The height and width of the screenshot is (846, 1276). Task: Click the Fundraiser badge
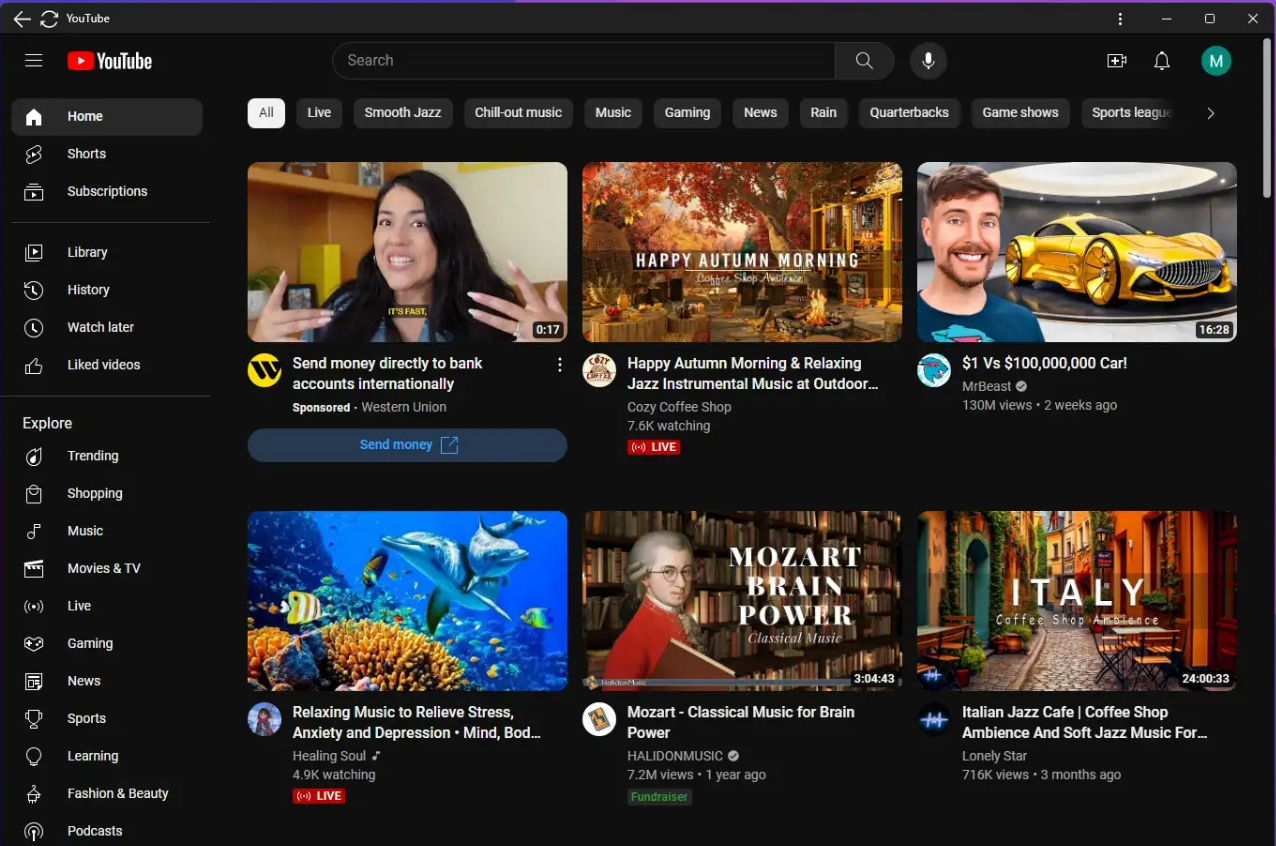coord(659,797)
